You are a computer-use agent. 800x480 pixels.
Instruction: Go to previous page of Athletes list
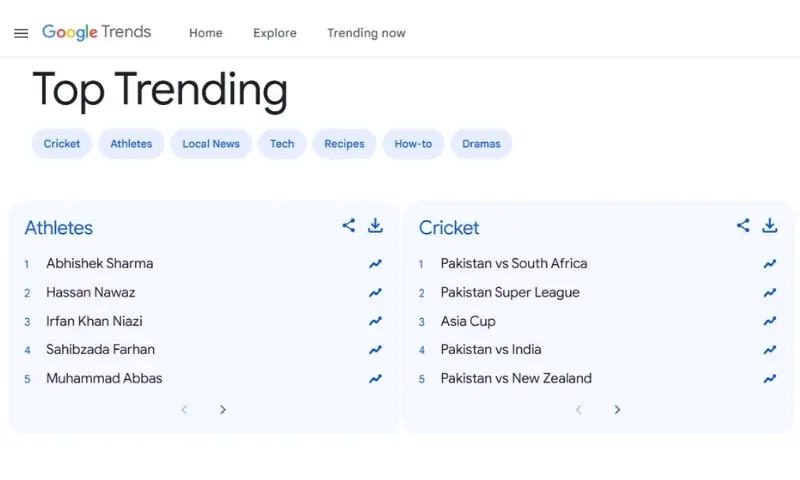184,410
